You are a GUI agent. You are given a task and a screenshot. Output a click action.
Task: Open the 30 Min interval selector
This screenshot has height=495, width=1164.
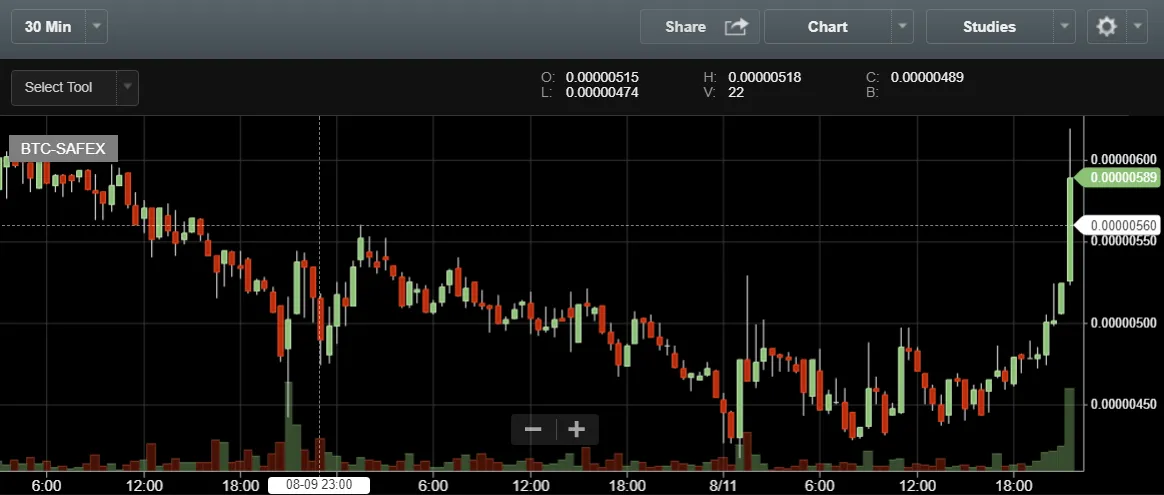(x=48, y=27)
